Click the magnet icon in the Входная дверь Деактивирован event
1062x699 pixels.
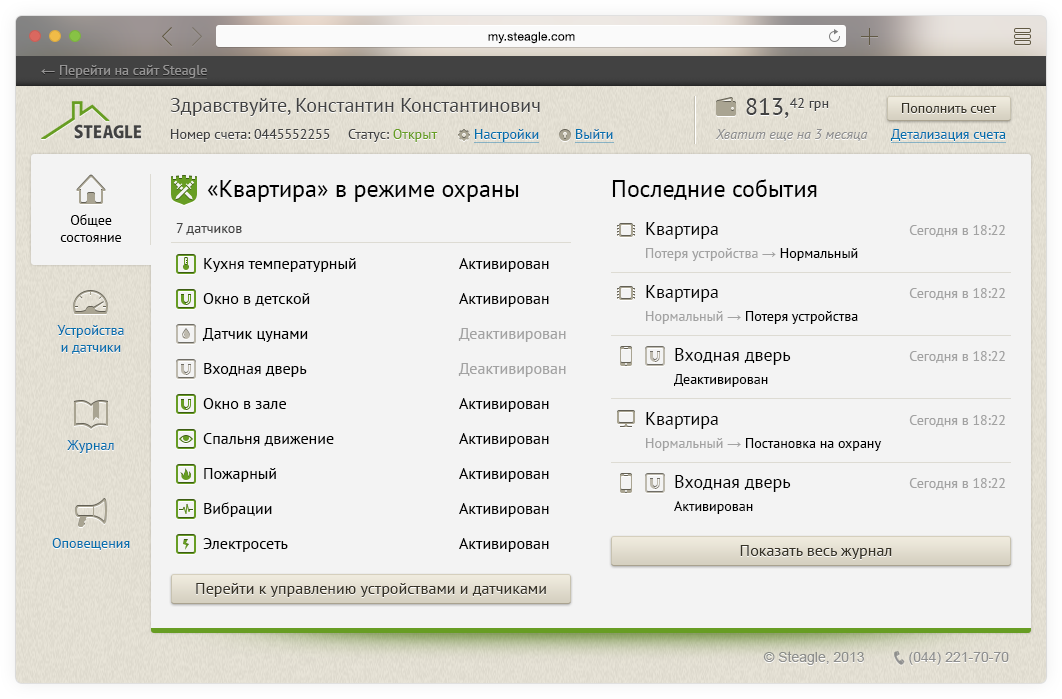[x=654, y=356]
